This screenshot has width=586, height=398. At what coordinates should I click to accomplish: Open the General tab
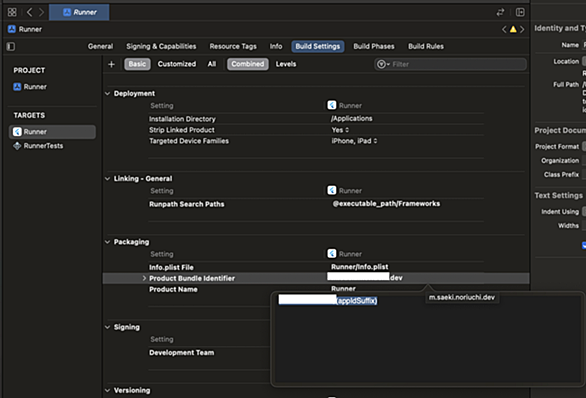(100, 46)
